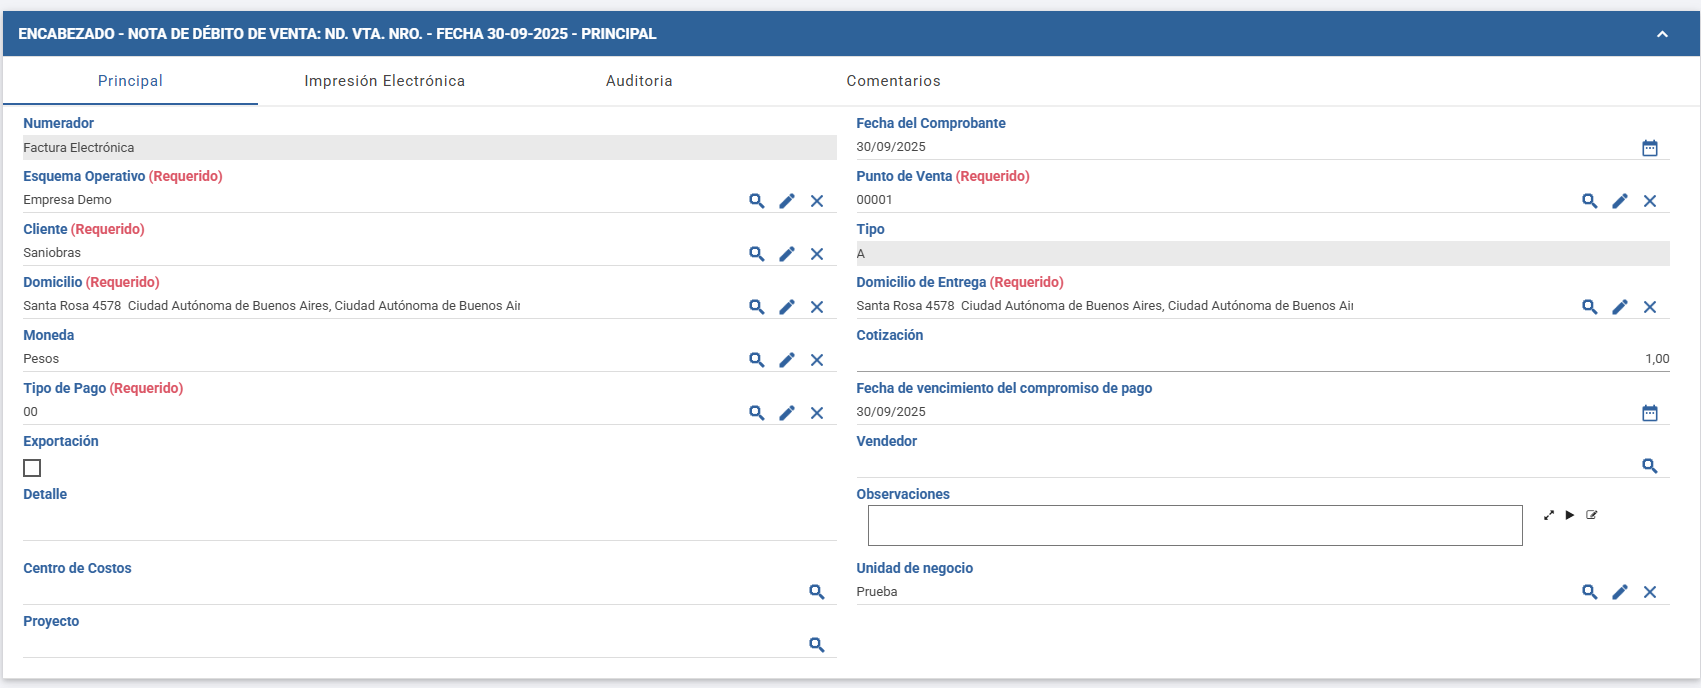
Task: Click into the Observaciones text area
Action: pyautogui.click(x=1194, y=525)
